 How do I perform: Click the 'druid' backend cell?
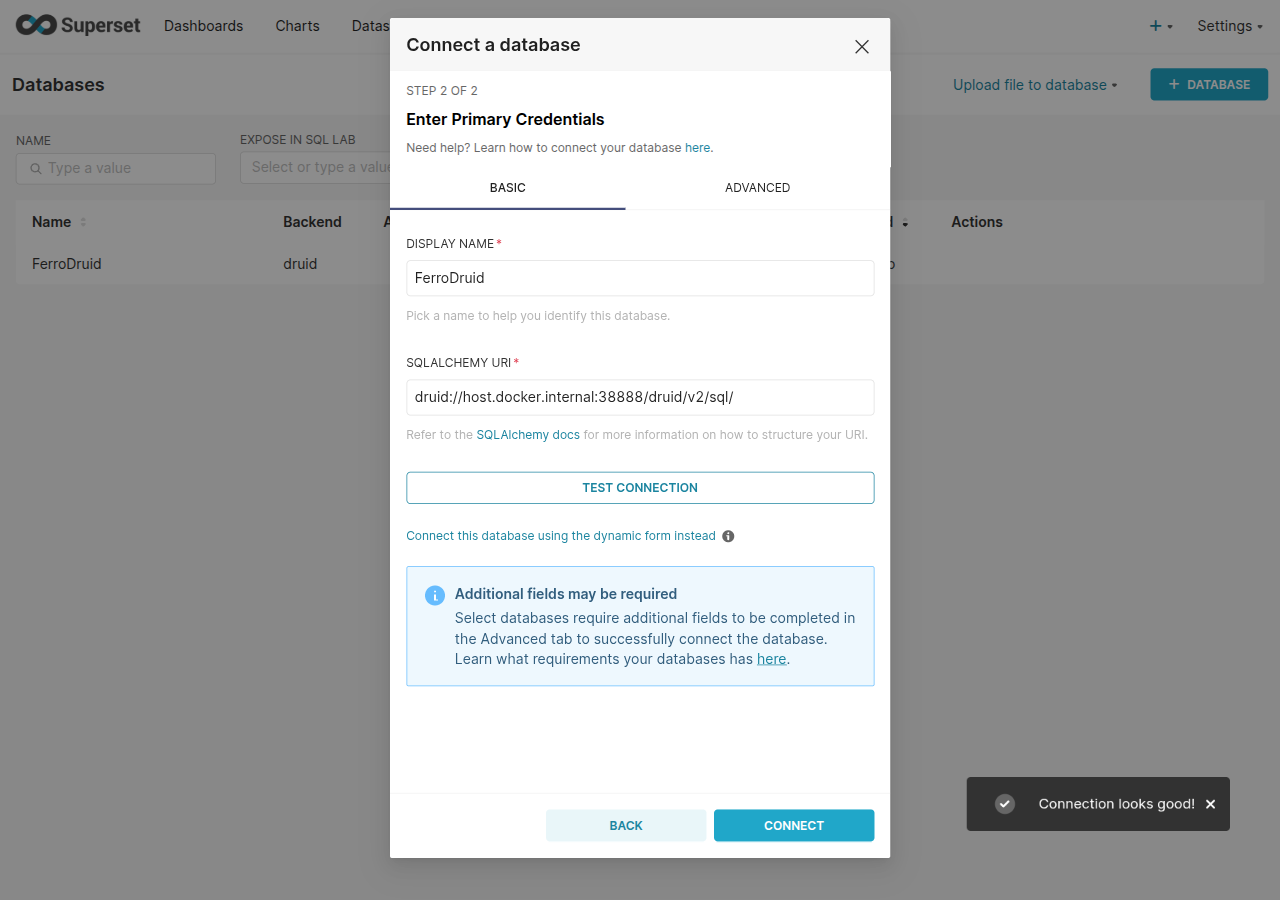coord(300,264)
